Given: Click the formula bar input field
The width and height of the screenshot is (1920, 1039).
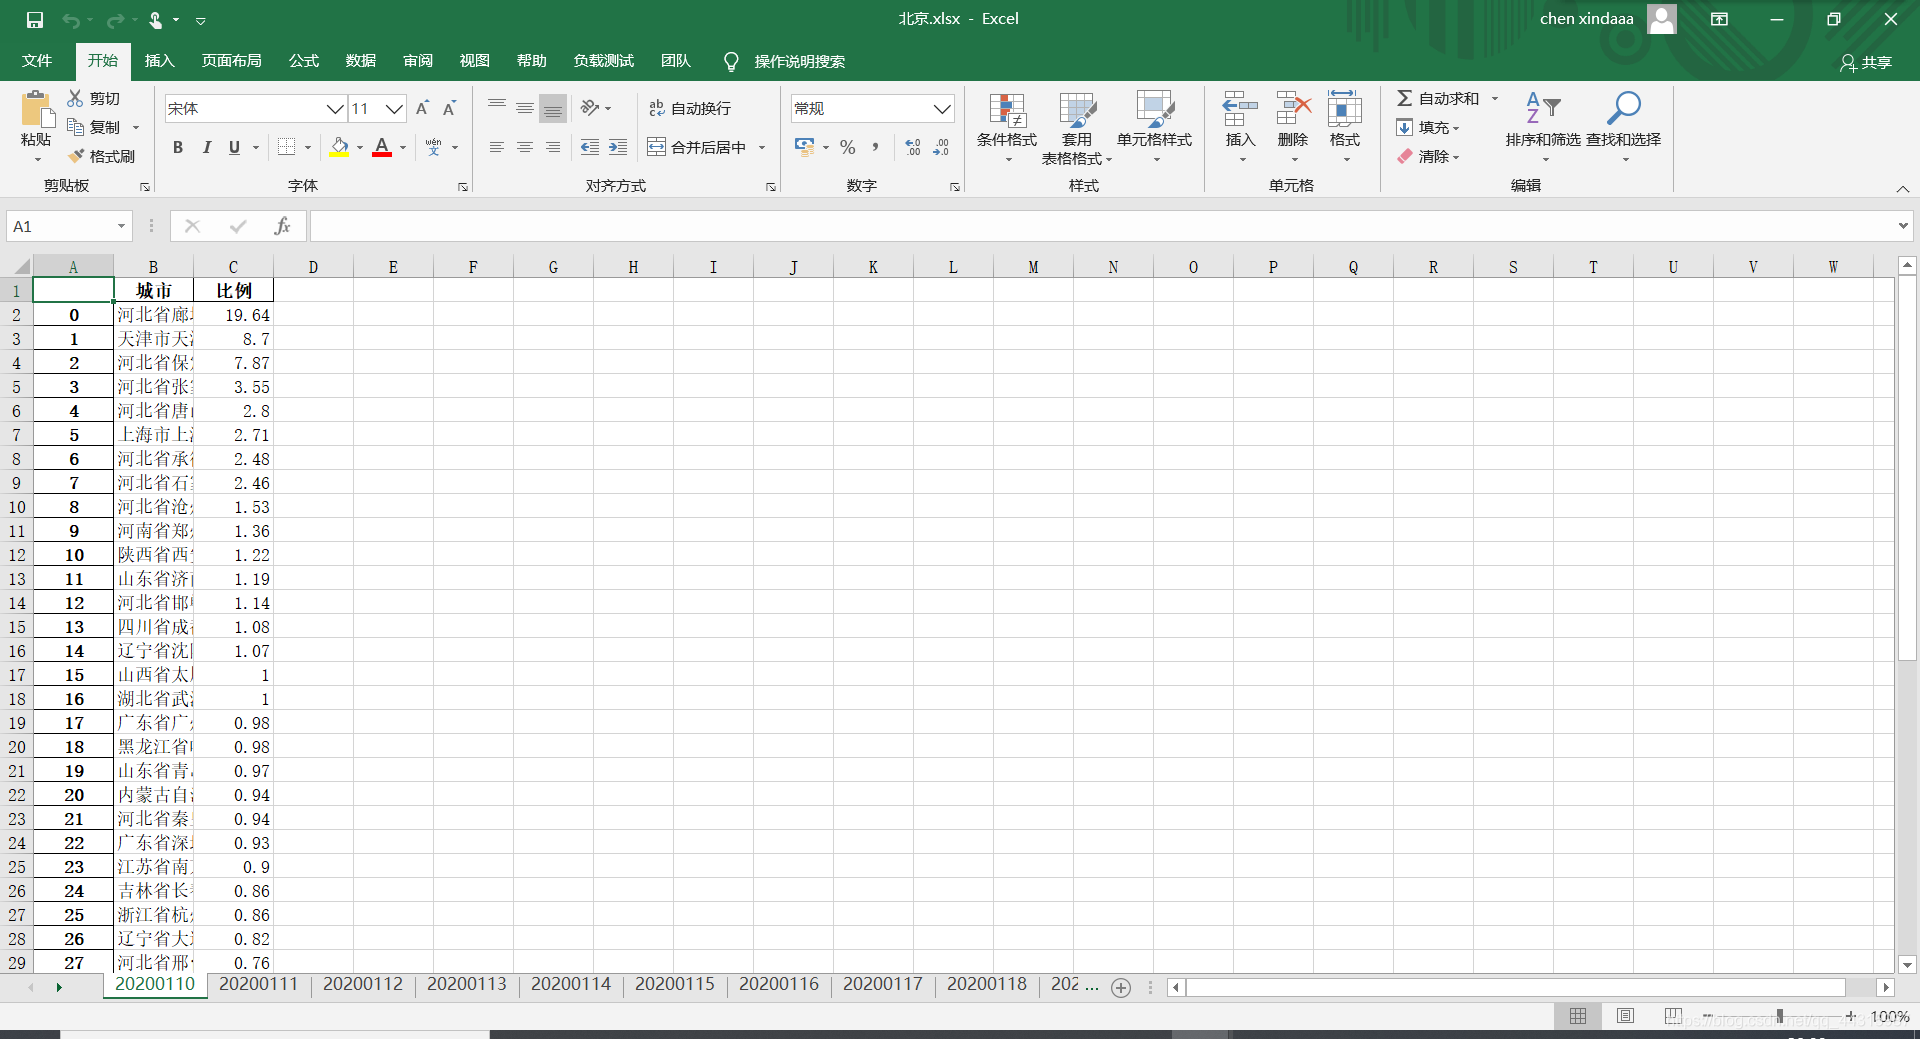Looking at the screenshot, I should (1102, 226).
